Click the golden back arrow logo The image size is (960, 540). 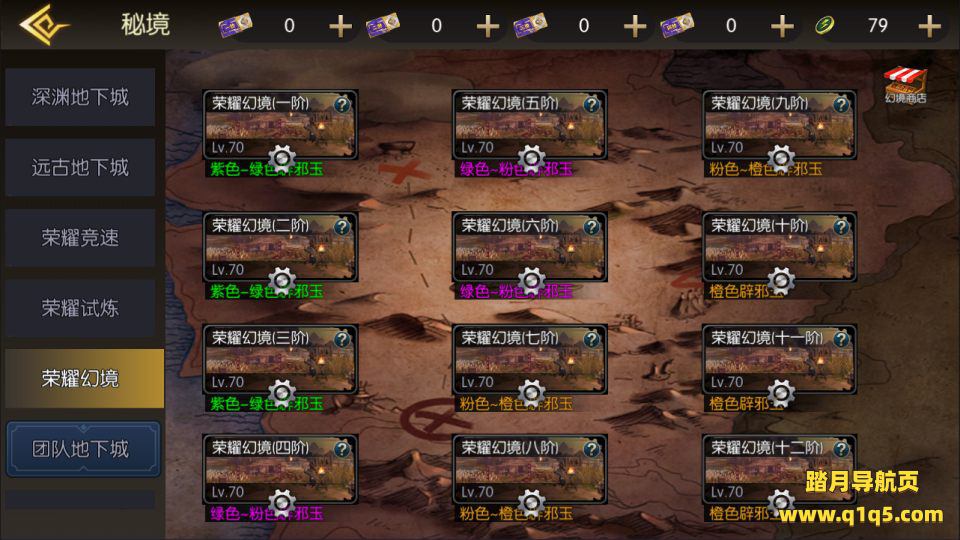pos(44,24)
